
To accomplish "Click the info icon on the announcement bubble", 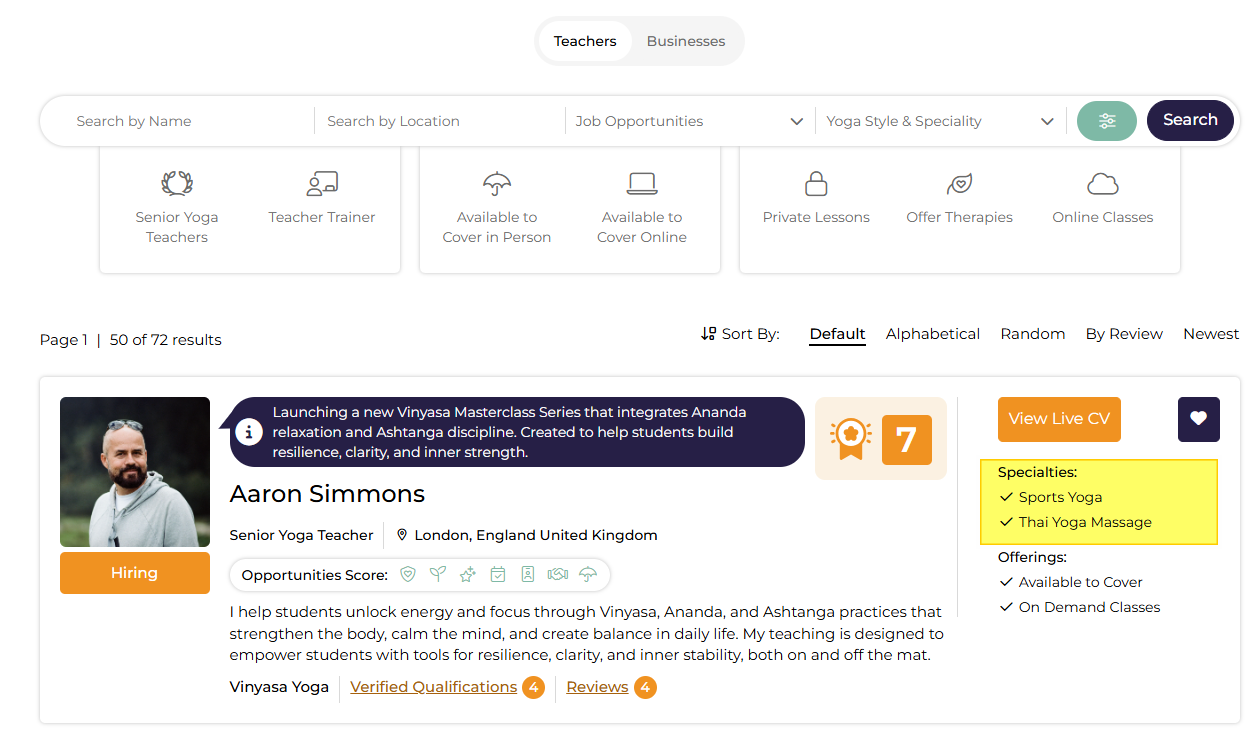I will (x=249, y=431).
